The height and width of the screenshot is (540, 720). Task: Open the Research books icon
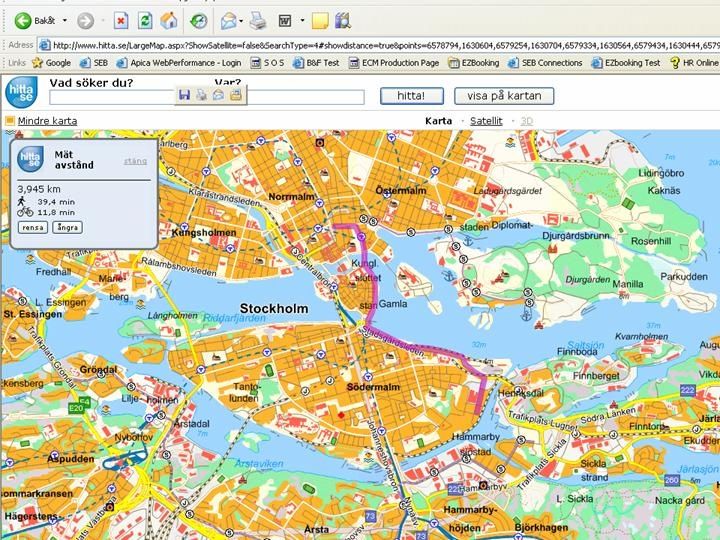(343, 21)
